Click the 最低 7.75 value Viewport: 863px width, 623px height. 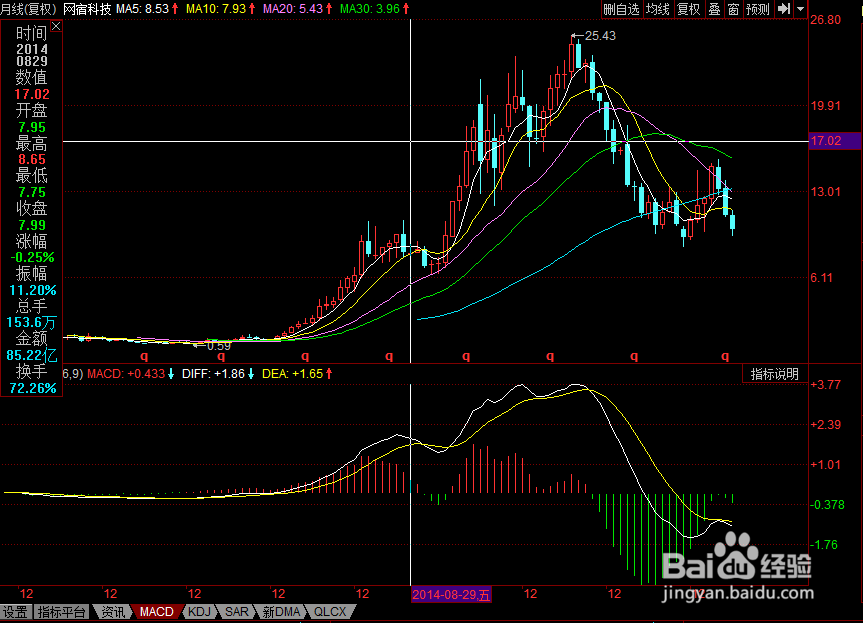pyautogui.click(x=32, y=192)
